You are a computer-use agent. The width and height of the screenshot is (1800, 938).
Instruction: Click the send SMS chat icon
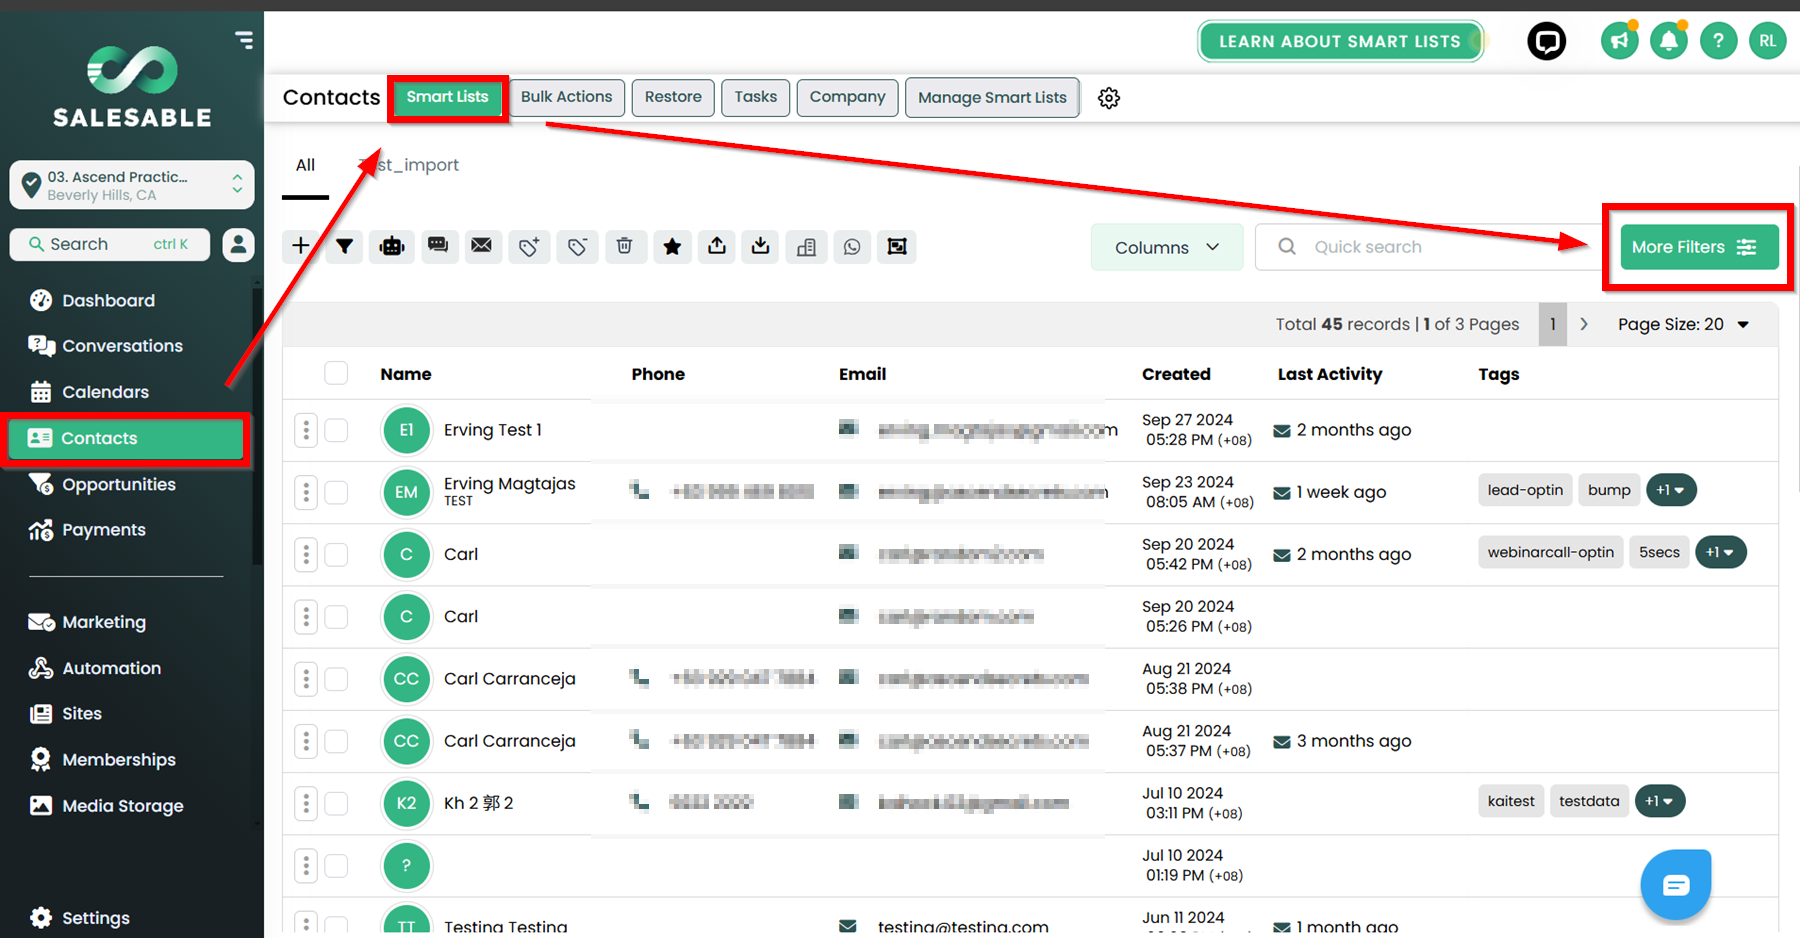[x=438, y=246]
